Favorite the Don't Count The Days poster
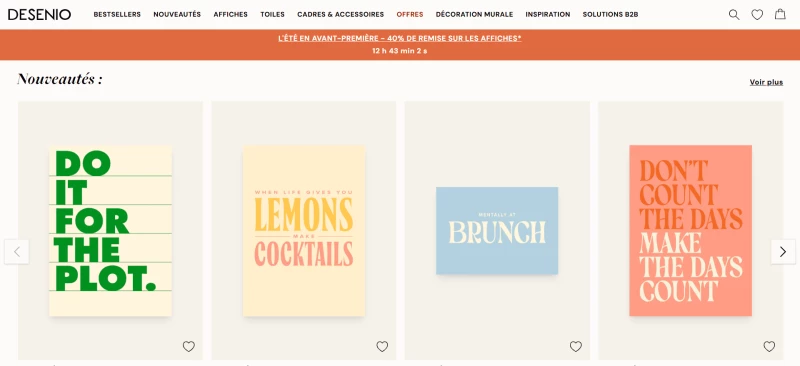The width and height of the screenshot is (800, 366). [x=769, y=347]
